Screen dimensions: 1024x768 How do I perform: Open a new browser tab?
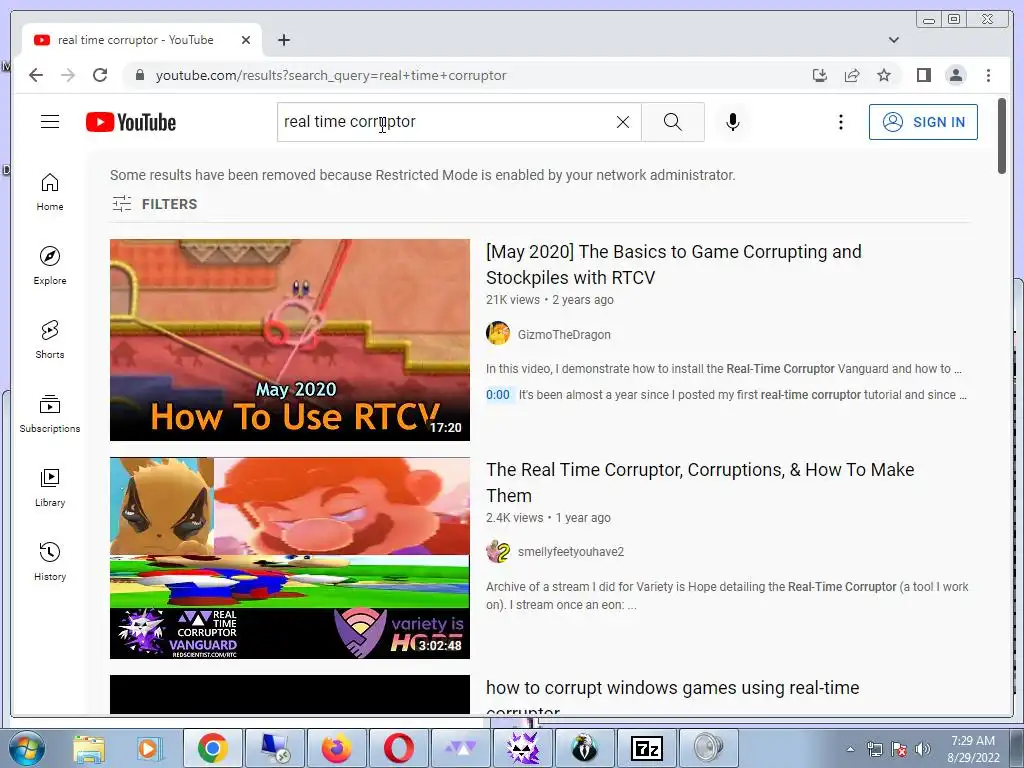283,40
